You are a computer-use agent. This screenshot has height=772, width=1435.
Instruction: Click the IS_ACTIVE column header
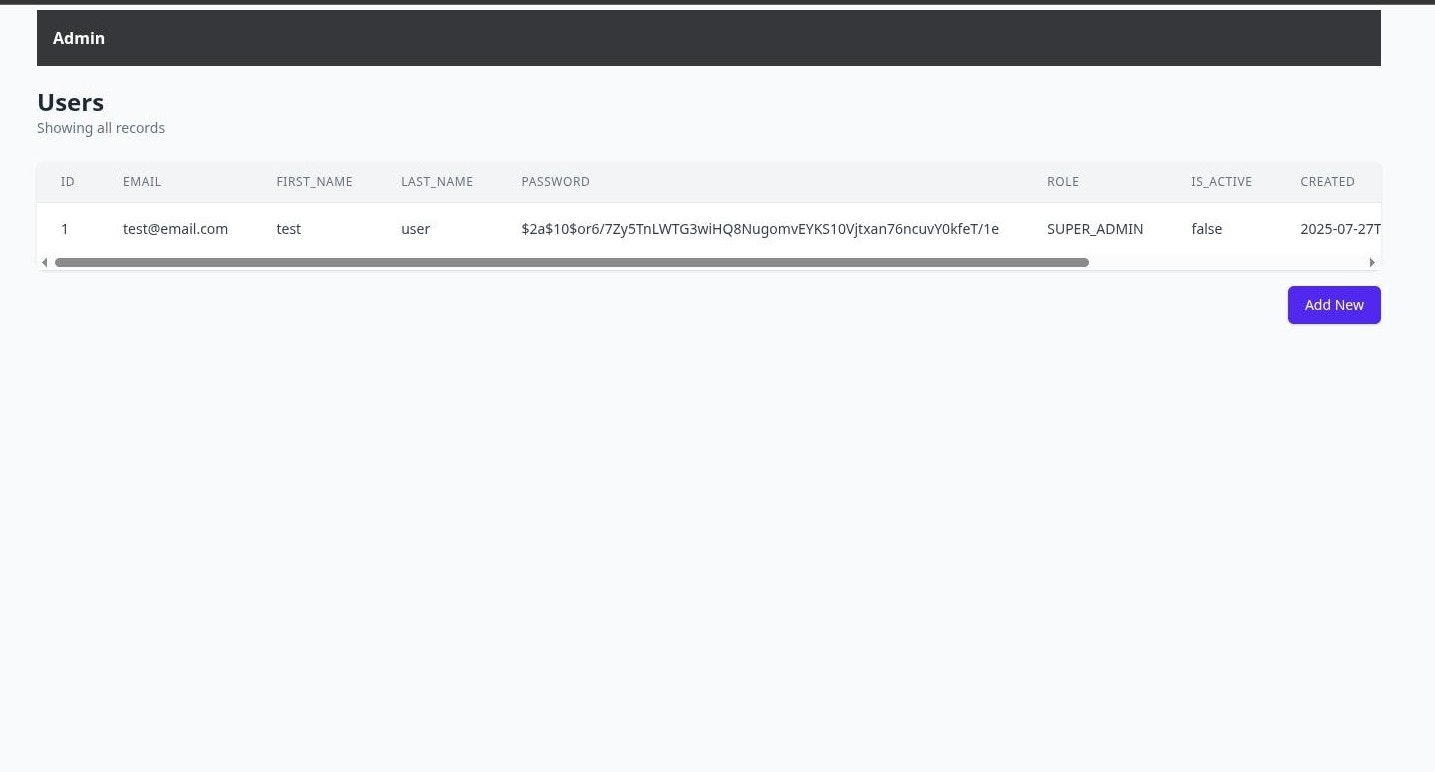coord(1221,182)
